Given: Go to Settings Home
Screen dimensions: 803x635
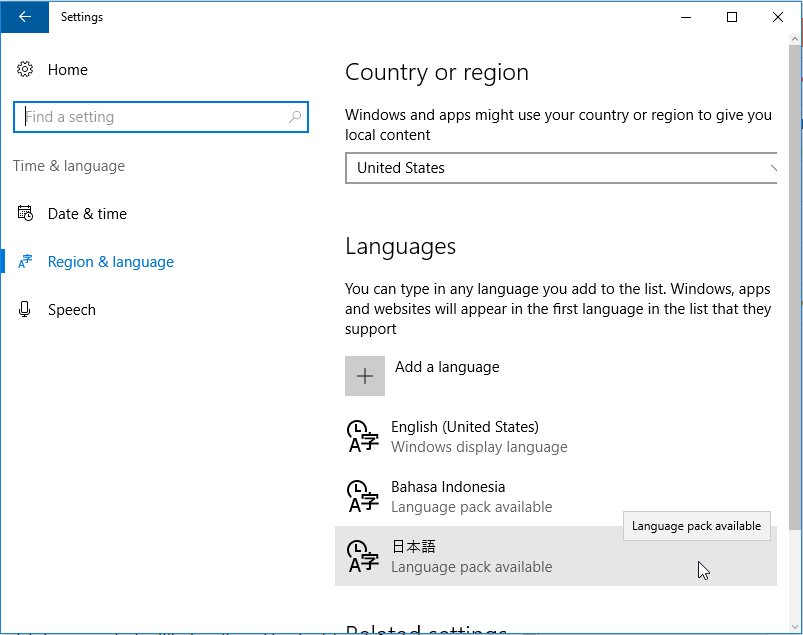Looking at the screenshot, I should click(x=68, y=70).
